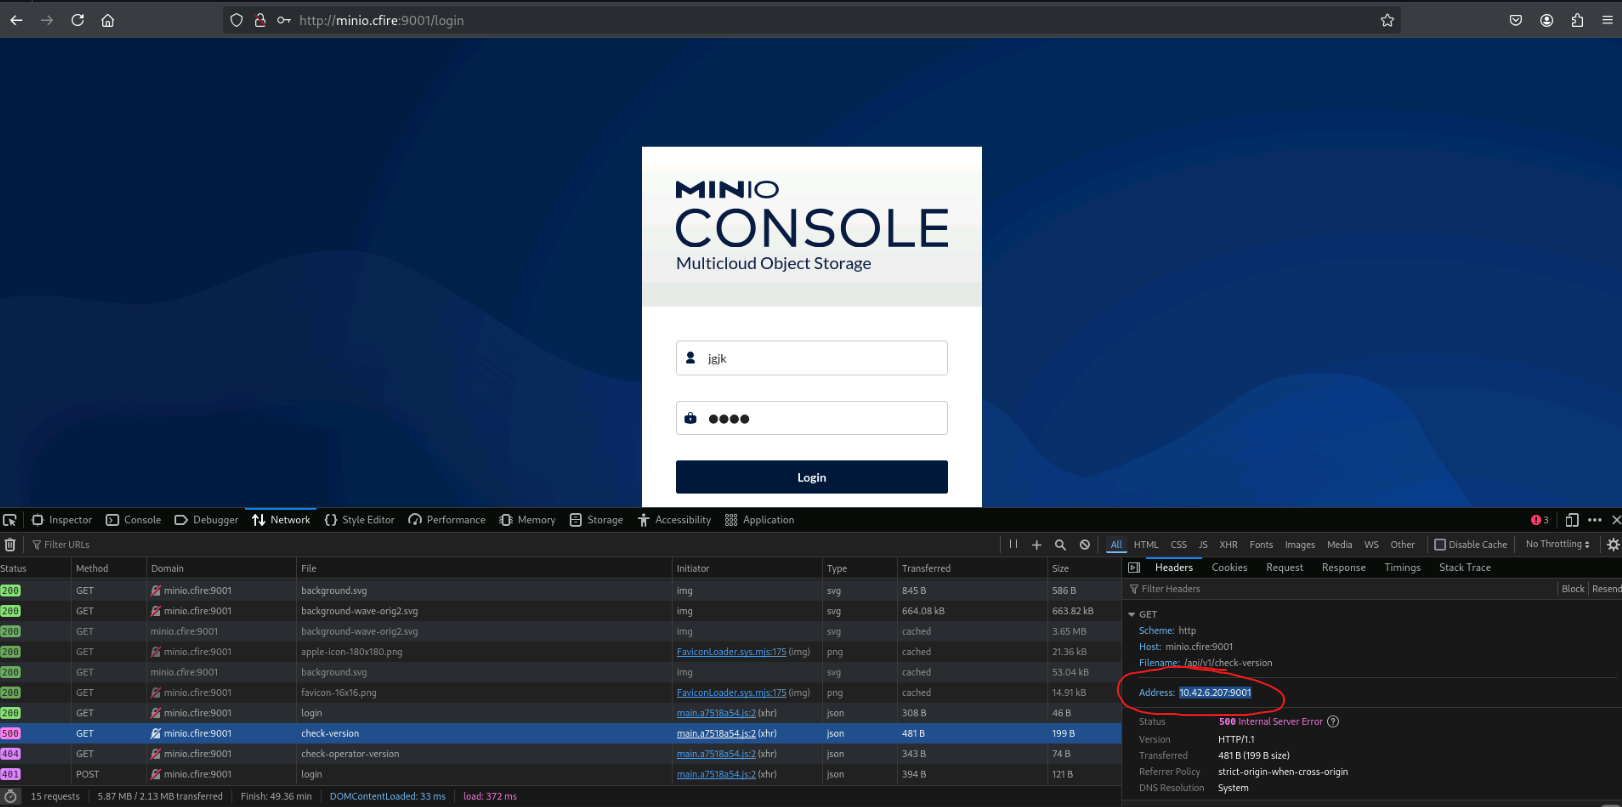Open request blocking via the blocked circle icon

[1085, 545]
